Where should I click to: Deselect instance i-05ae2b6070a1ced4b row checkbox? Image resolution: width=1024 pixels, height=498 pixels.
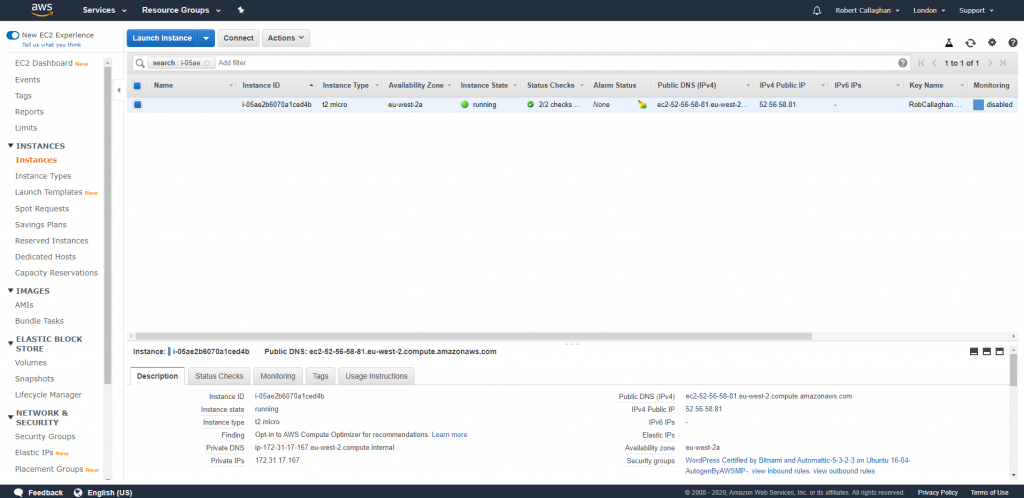click(137, 104)
